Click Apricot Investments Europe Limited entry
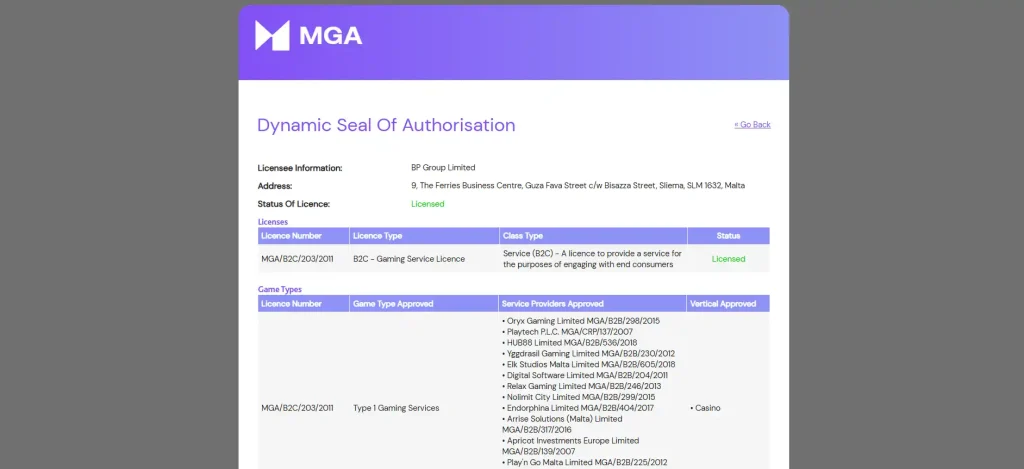 [x=571, y=445]
